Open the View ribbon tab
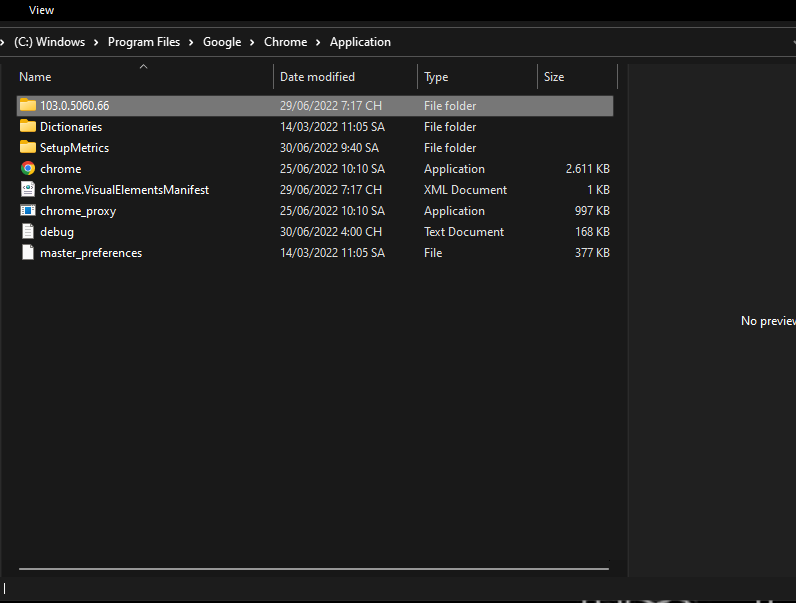This screenshot has width=796, height=603. pos(41,10)
